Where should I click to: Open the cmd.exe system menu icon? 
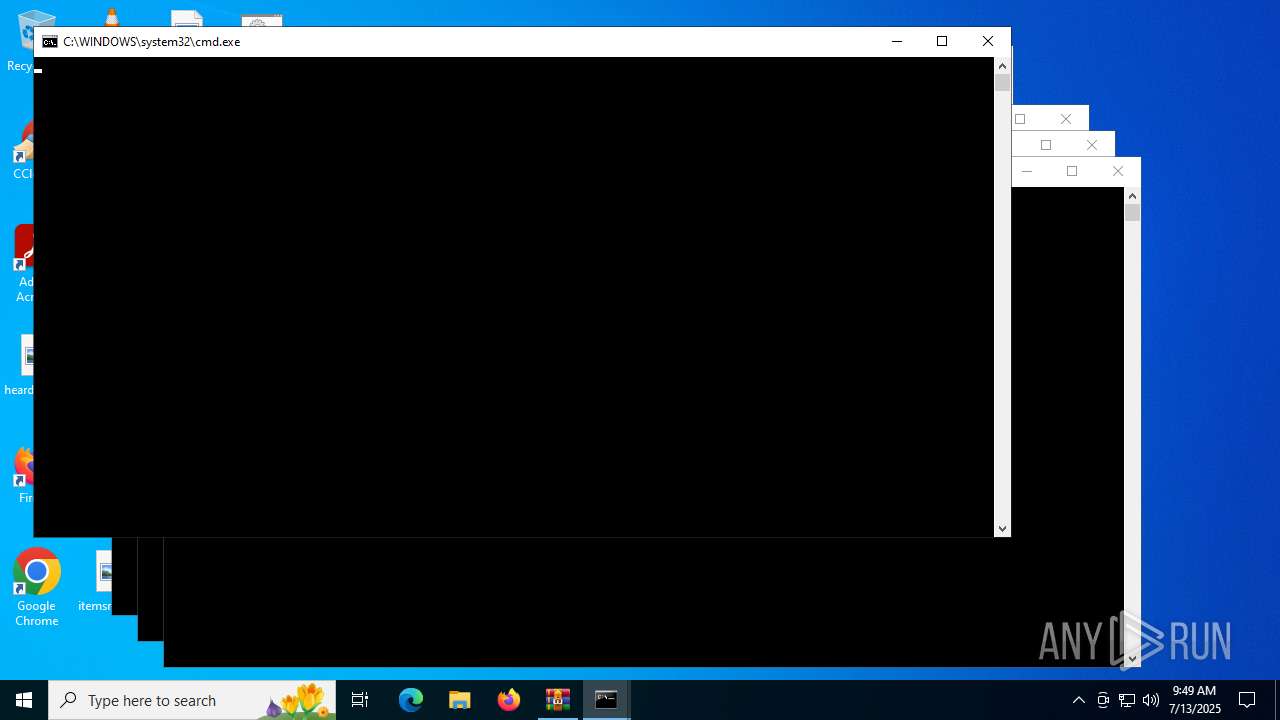tap(49, 42)
